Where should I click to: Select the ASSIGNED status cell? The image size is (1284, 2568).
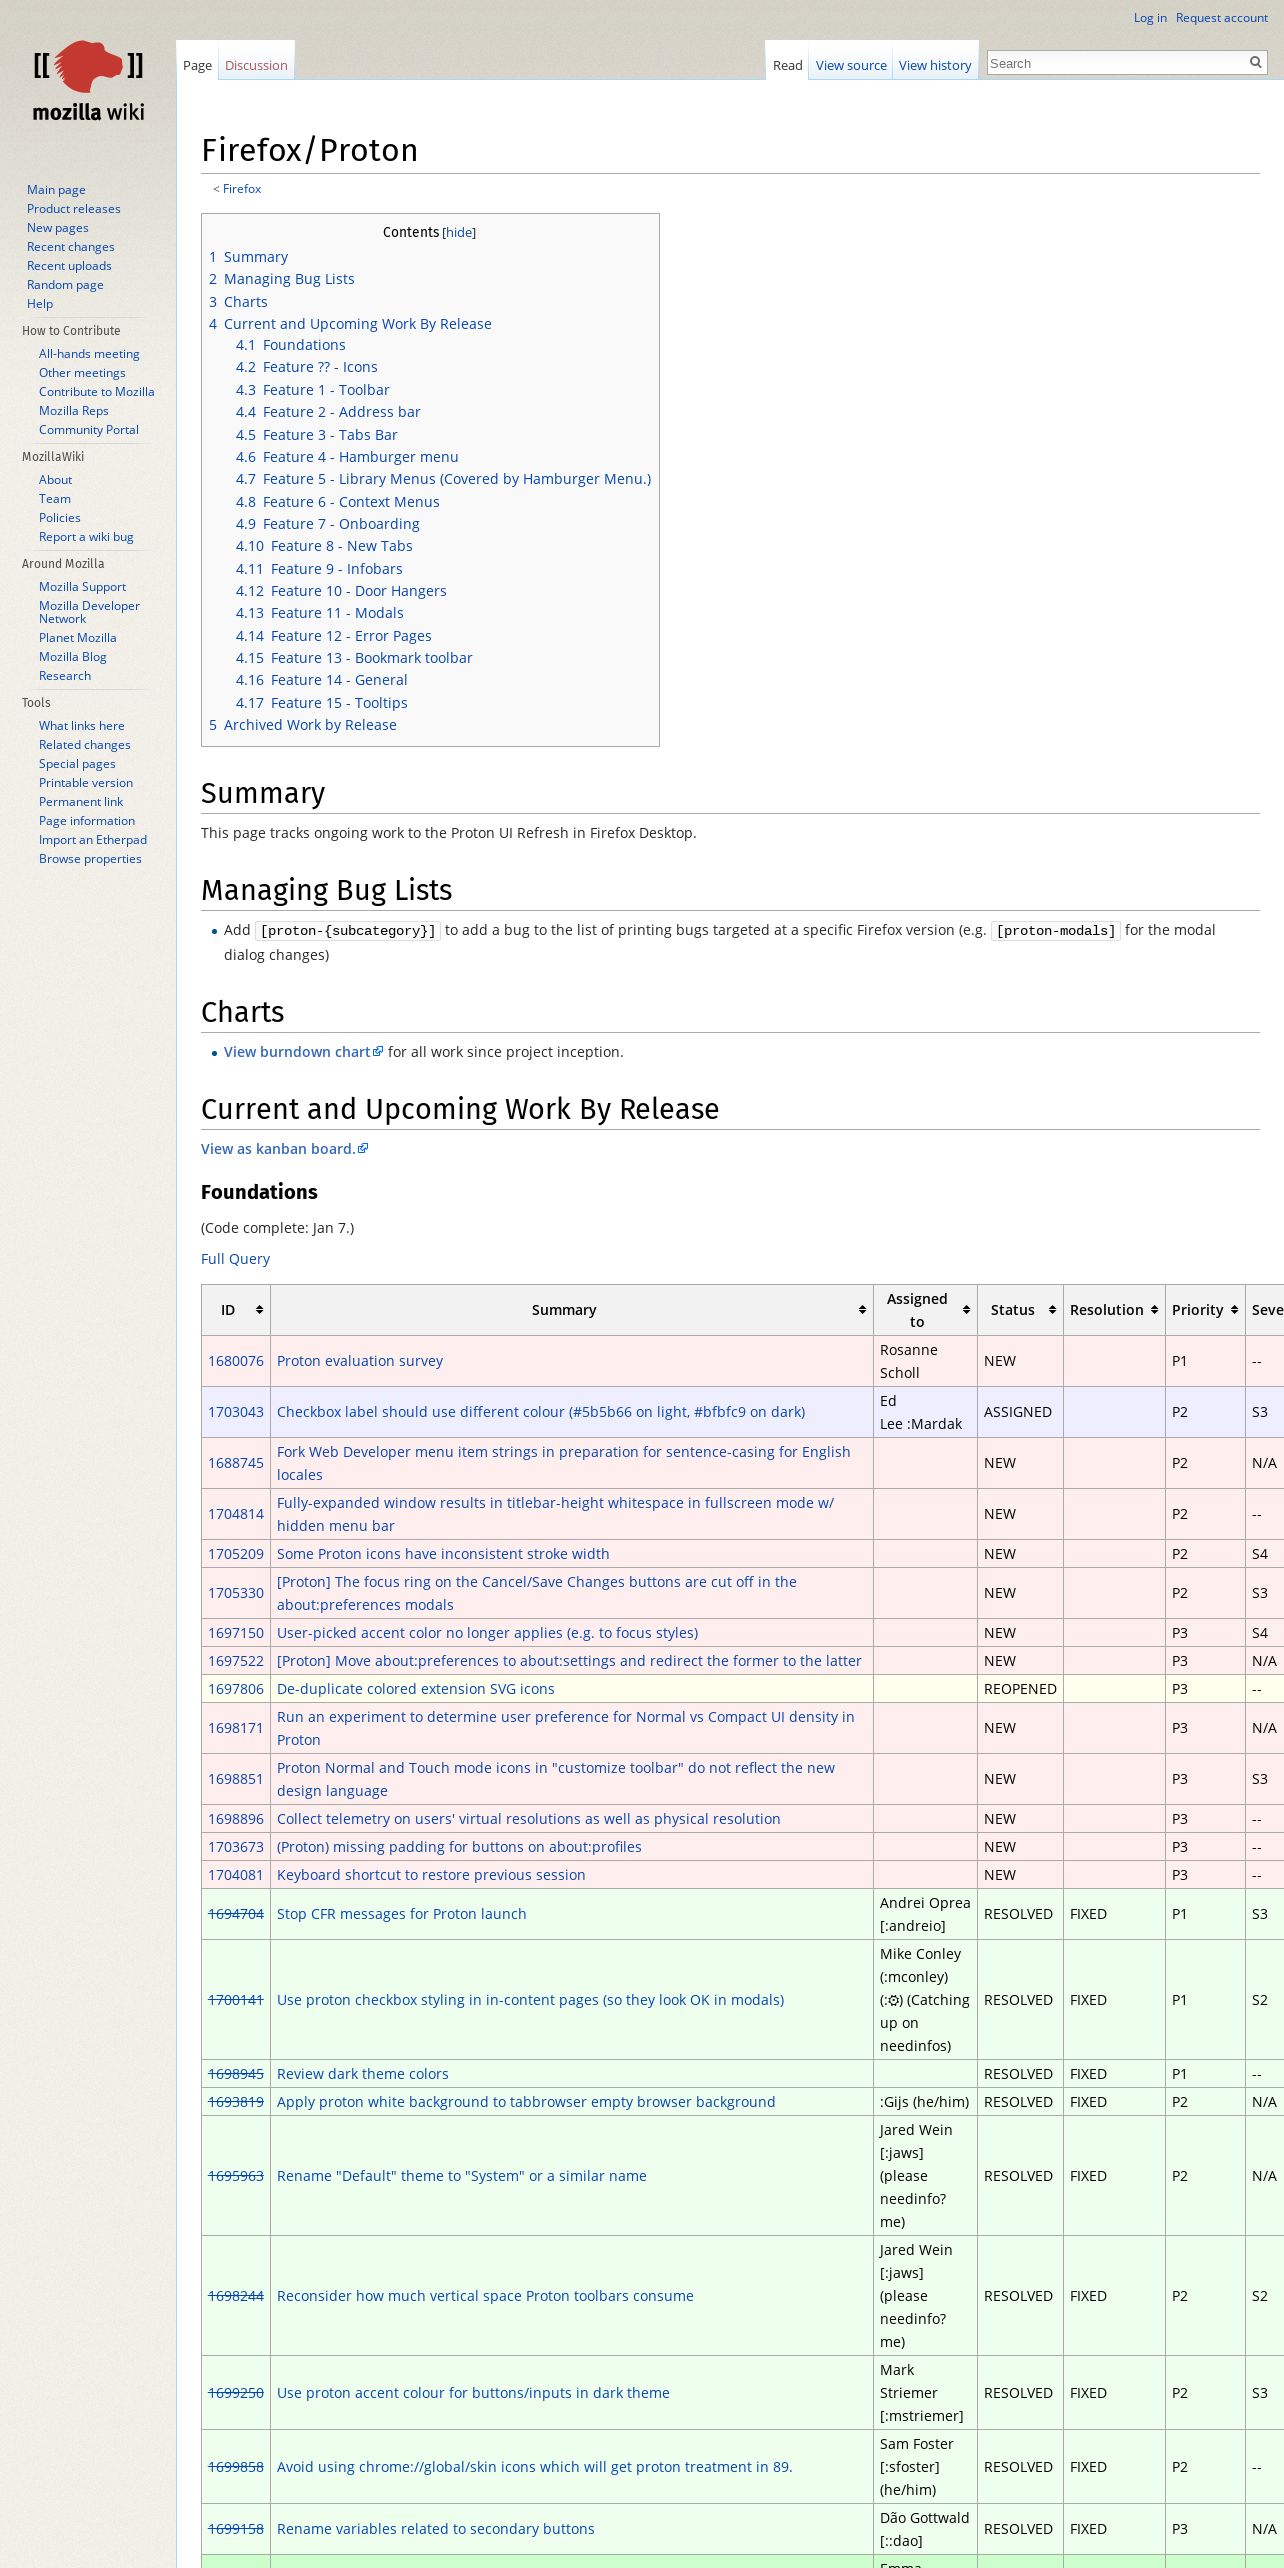(x=1020, y=1412)
